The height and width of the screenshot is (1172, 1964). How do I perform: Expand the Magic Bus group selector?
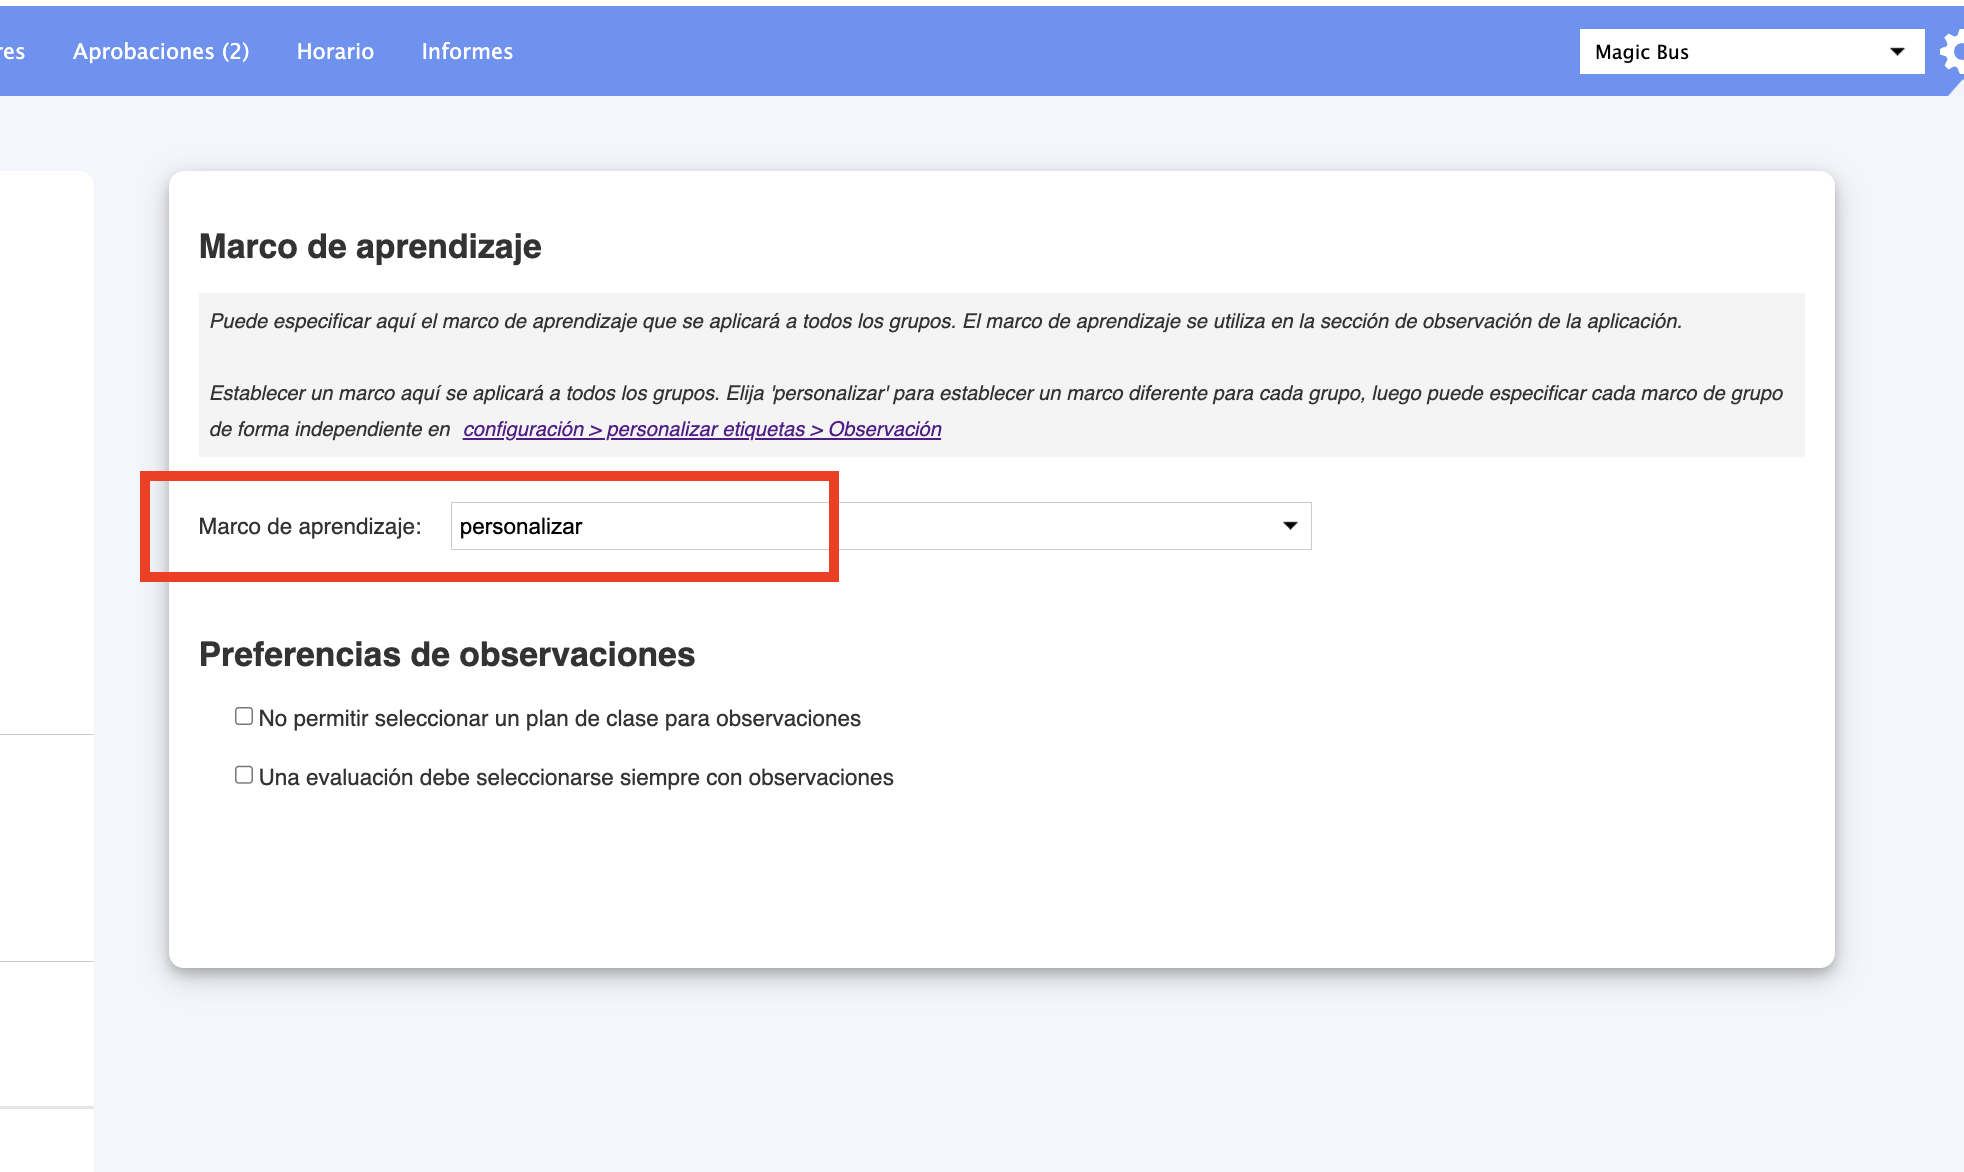pyautogui.click(x=1750, y=52)
